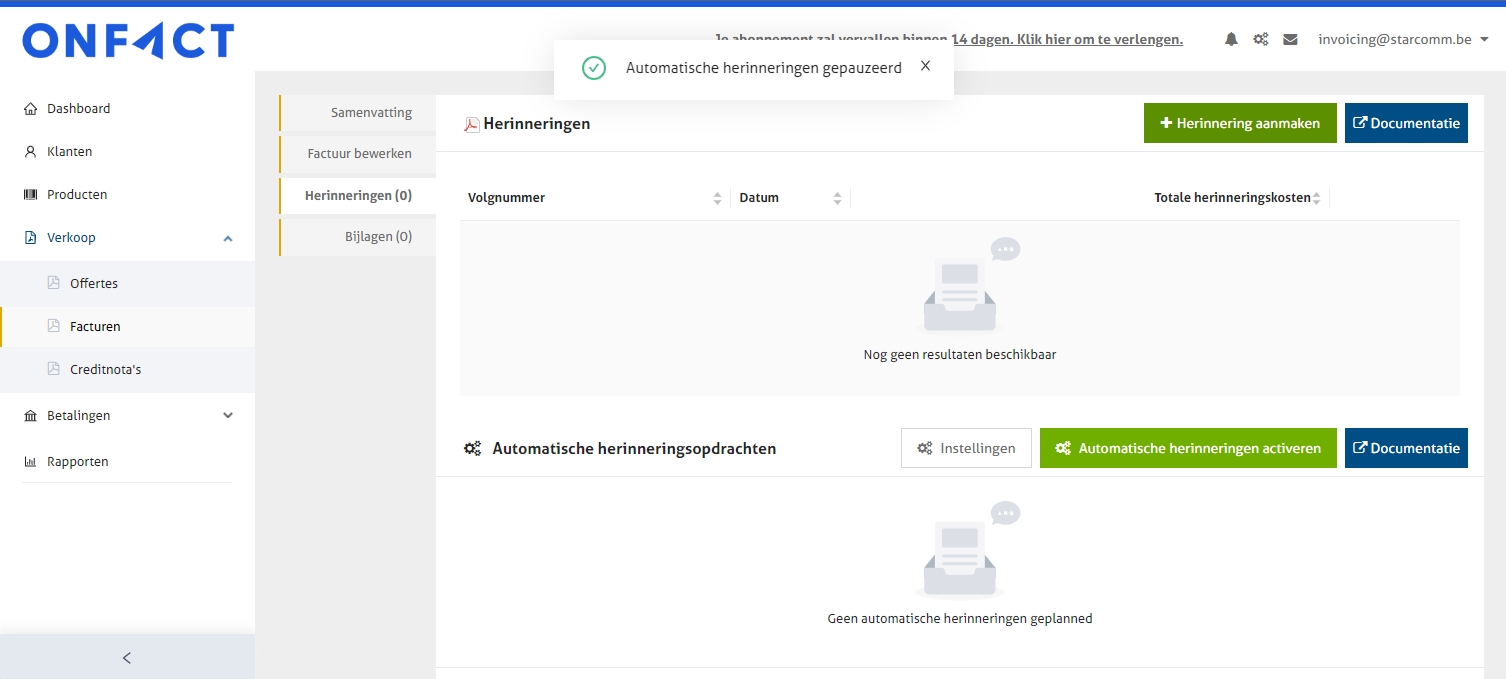The width and height of the screenshot is (1506, 679).
Task: Collapse the sidebar using the arrow at bottom
Action: pyautogui.click(x=127, y=658)
